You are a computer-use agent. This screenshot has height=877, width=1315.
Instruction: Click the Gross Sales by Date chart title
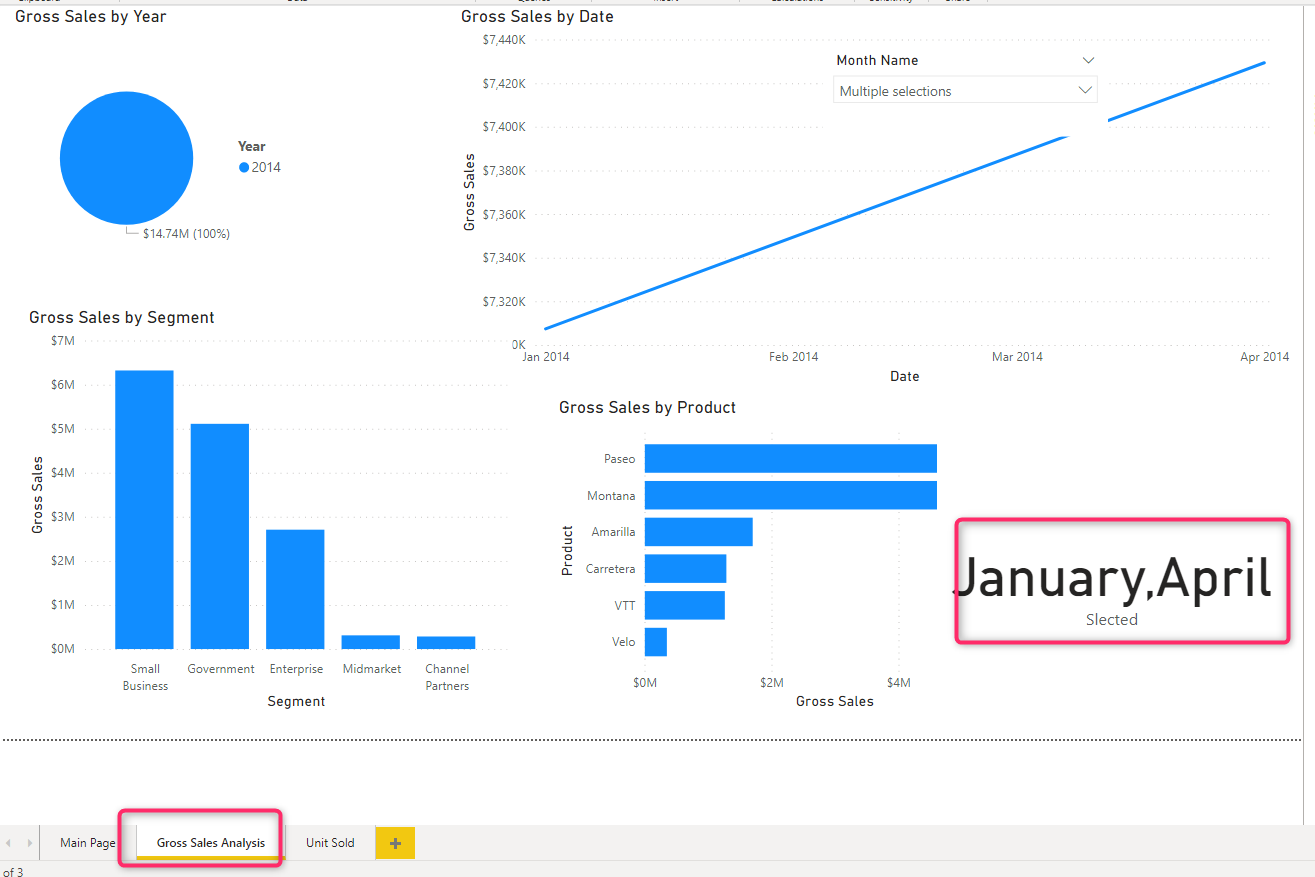point(537,17)
